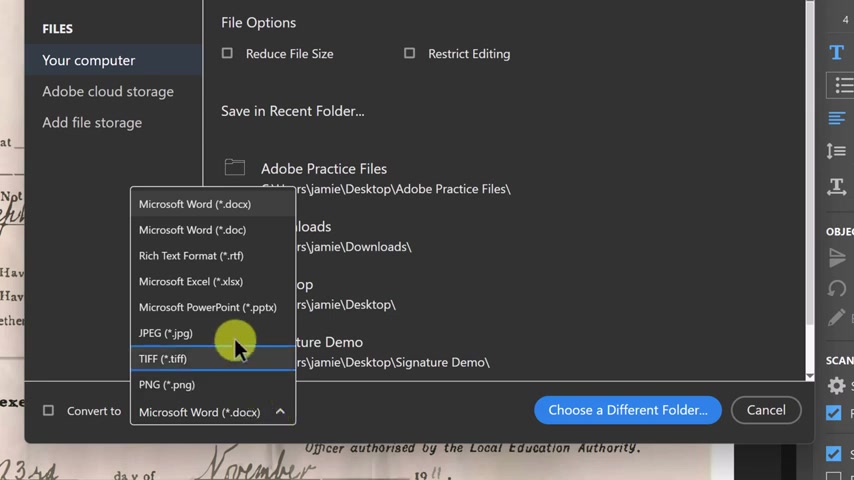
Task: Click the Adobe Practice Files folder icon
Action: [235, 167]
